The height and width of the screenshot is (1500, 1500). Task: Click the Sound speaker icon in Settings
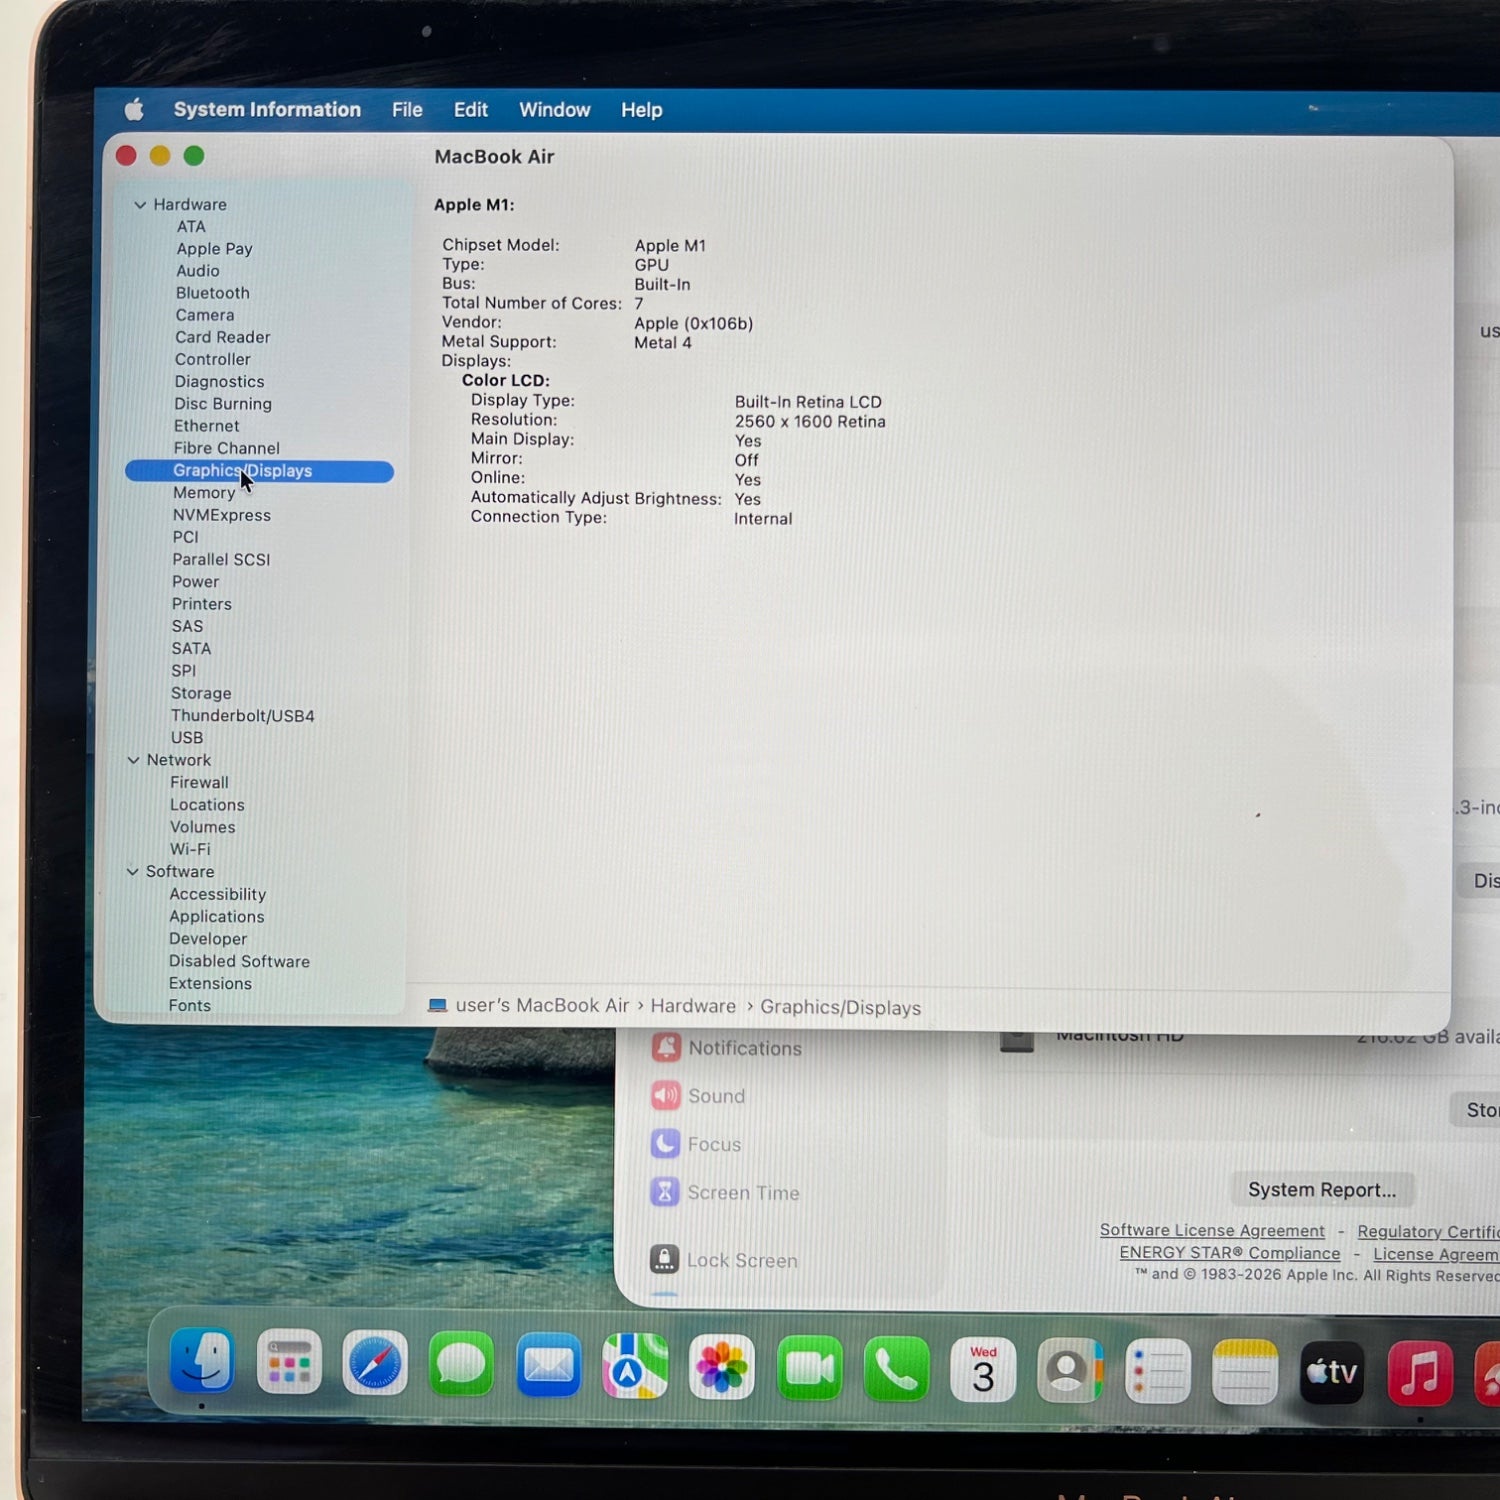coord(665,1095)
